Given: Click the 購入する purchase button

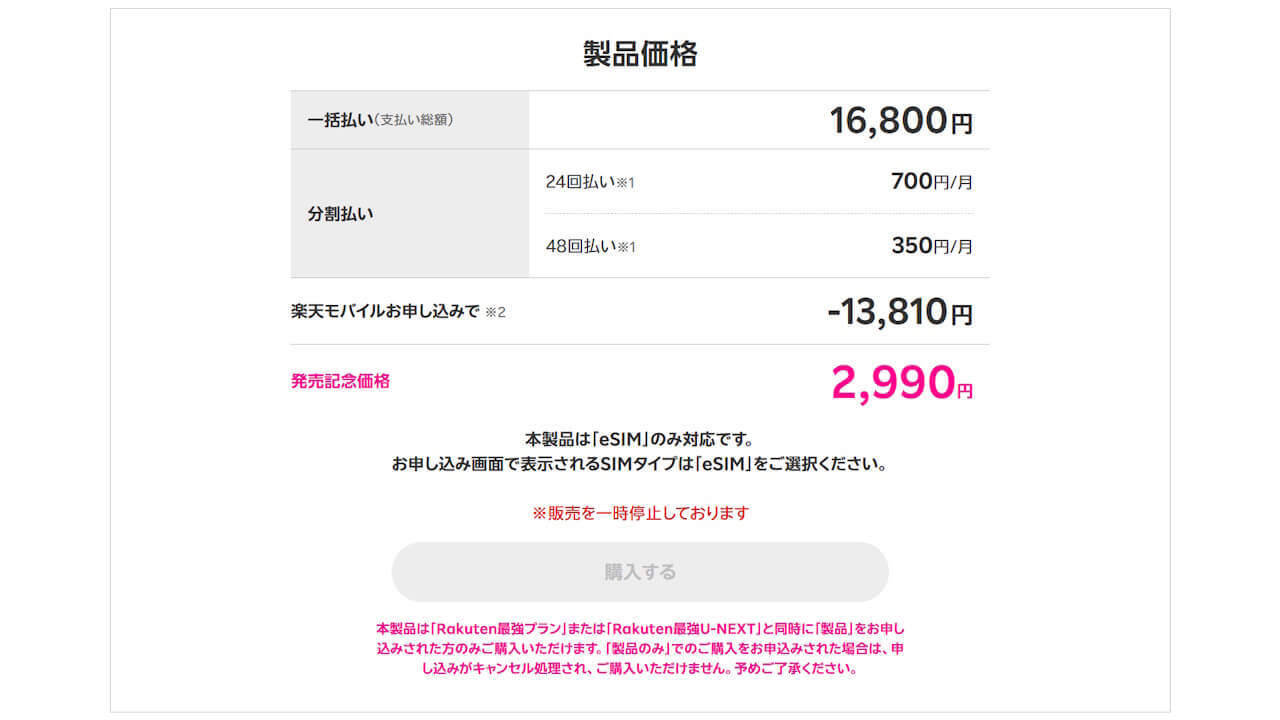Looking at the screenshot, I should pyautogui.click(x=640, y=571).
